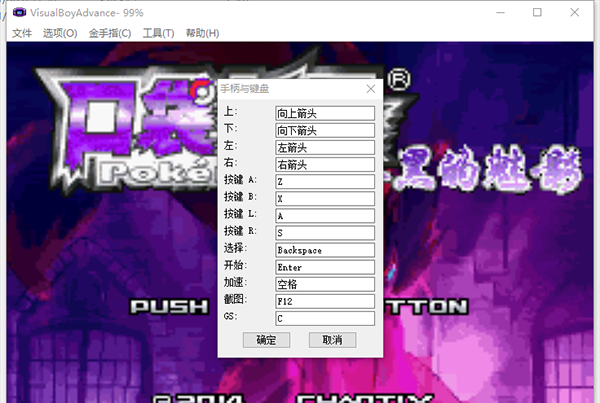600x403 pixels.
Task: Minimize the VisualBoyAdvance window
Action: pos(501,13)
